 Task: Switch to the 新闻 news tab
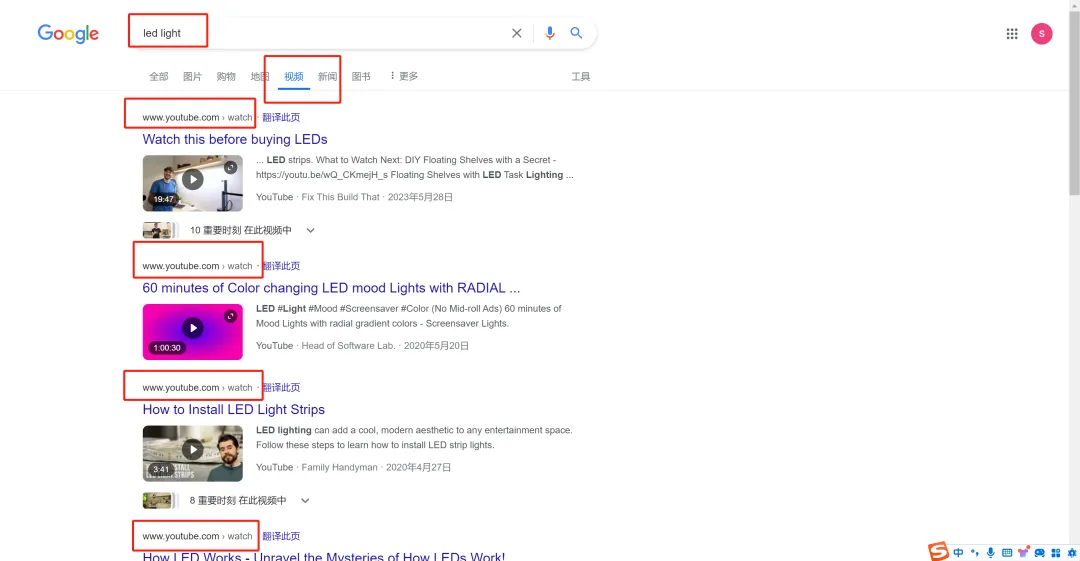[x=327, y=76]
